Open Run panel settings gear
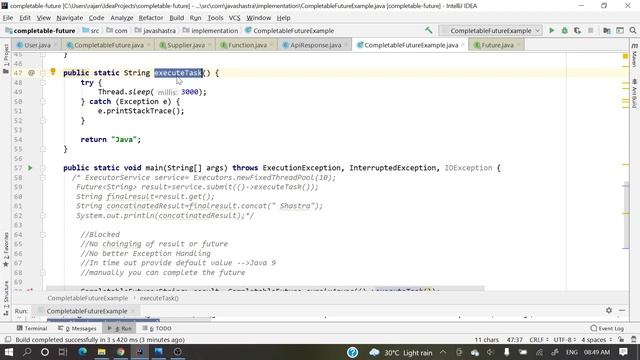This screenshot has width=640, height=360. coord(609,310)
